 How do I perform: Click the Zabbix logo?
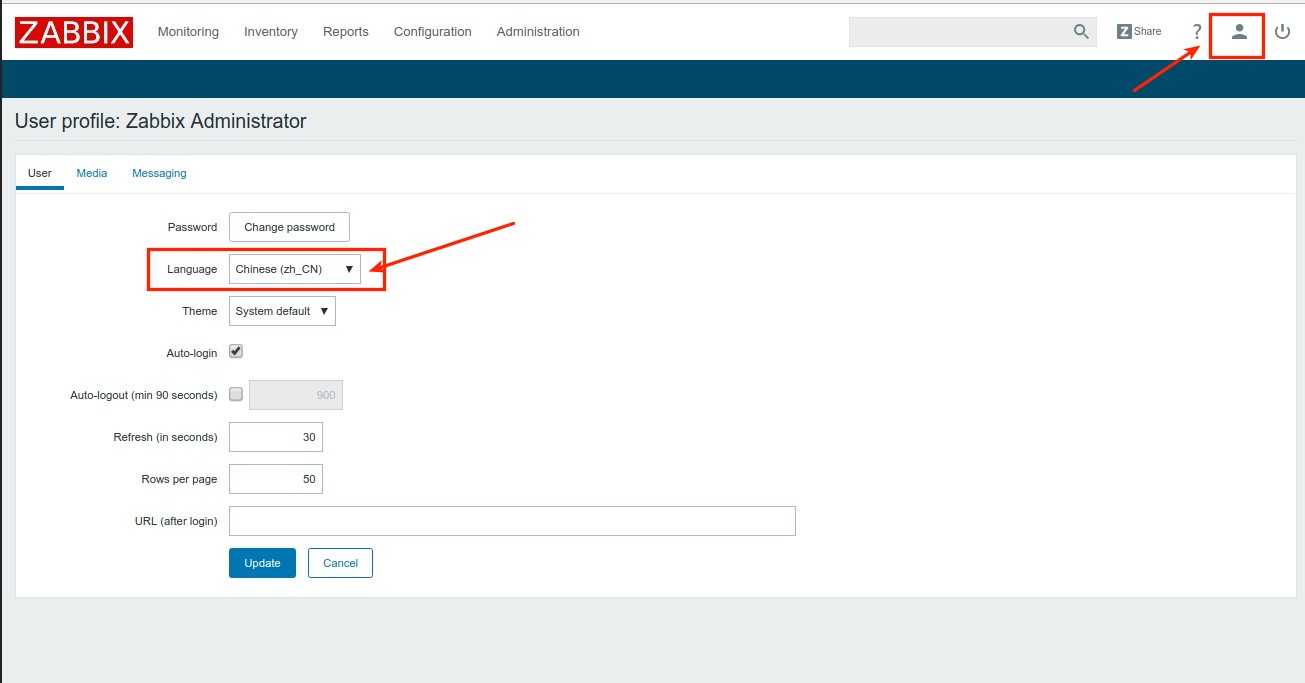[74, 32]
